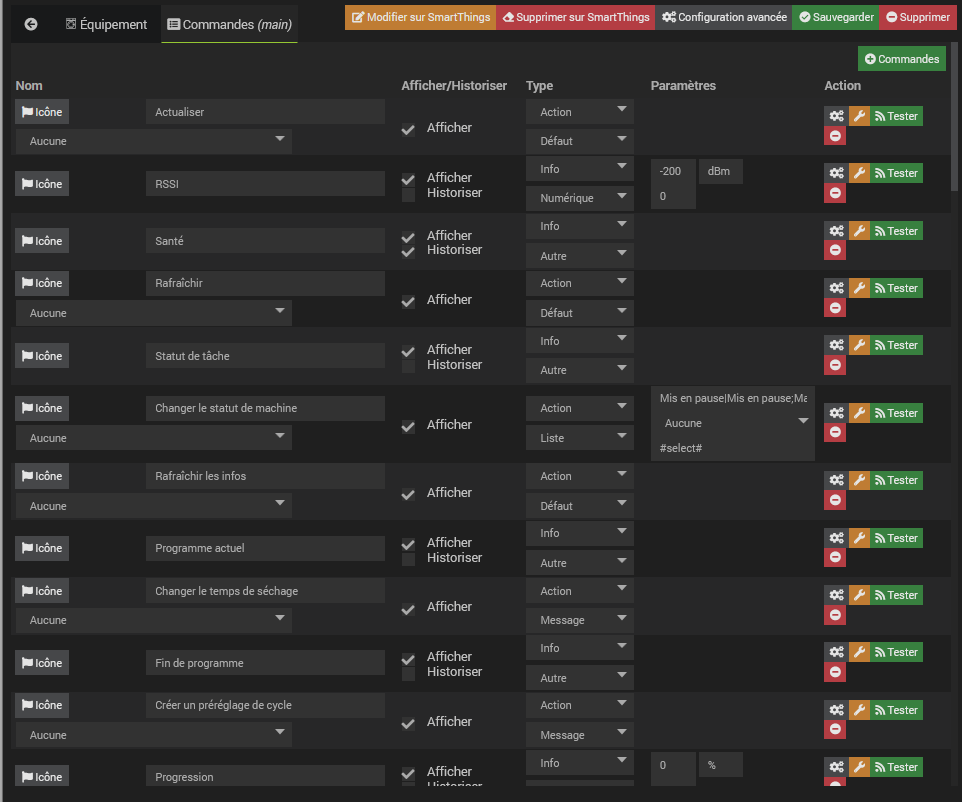Uncheck Afficher for Créer un préréglage de cycle
962x802 pixels.
point(408,723)
